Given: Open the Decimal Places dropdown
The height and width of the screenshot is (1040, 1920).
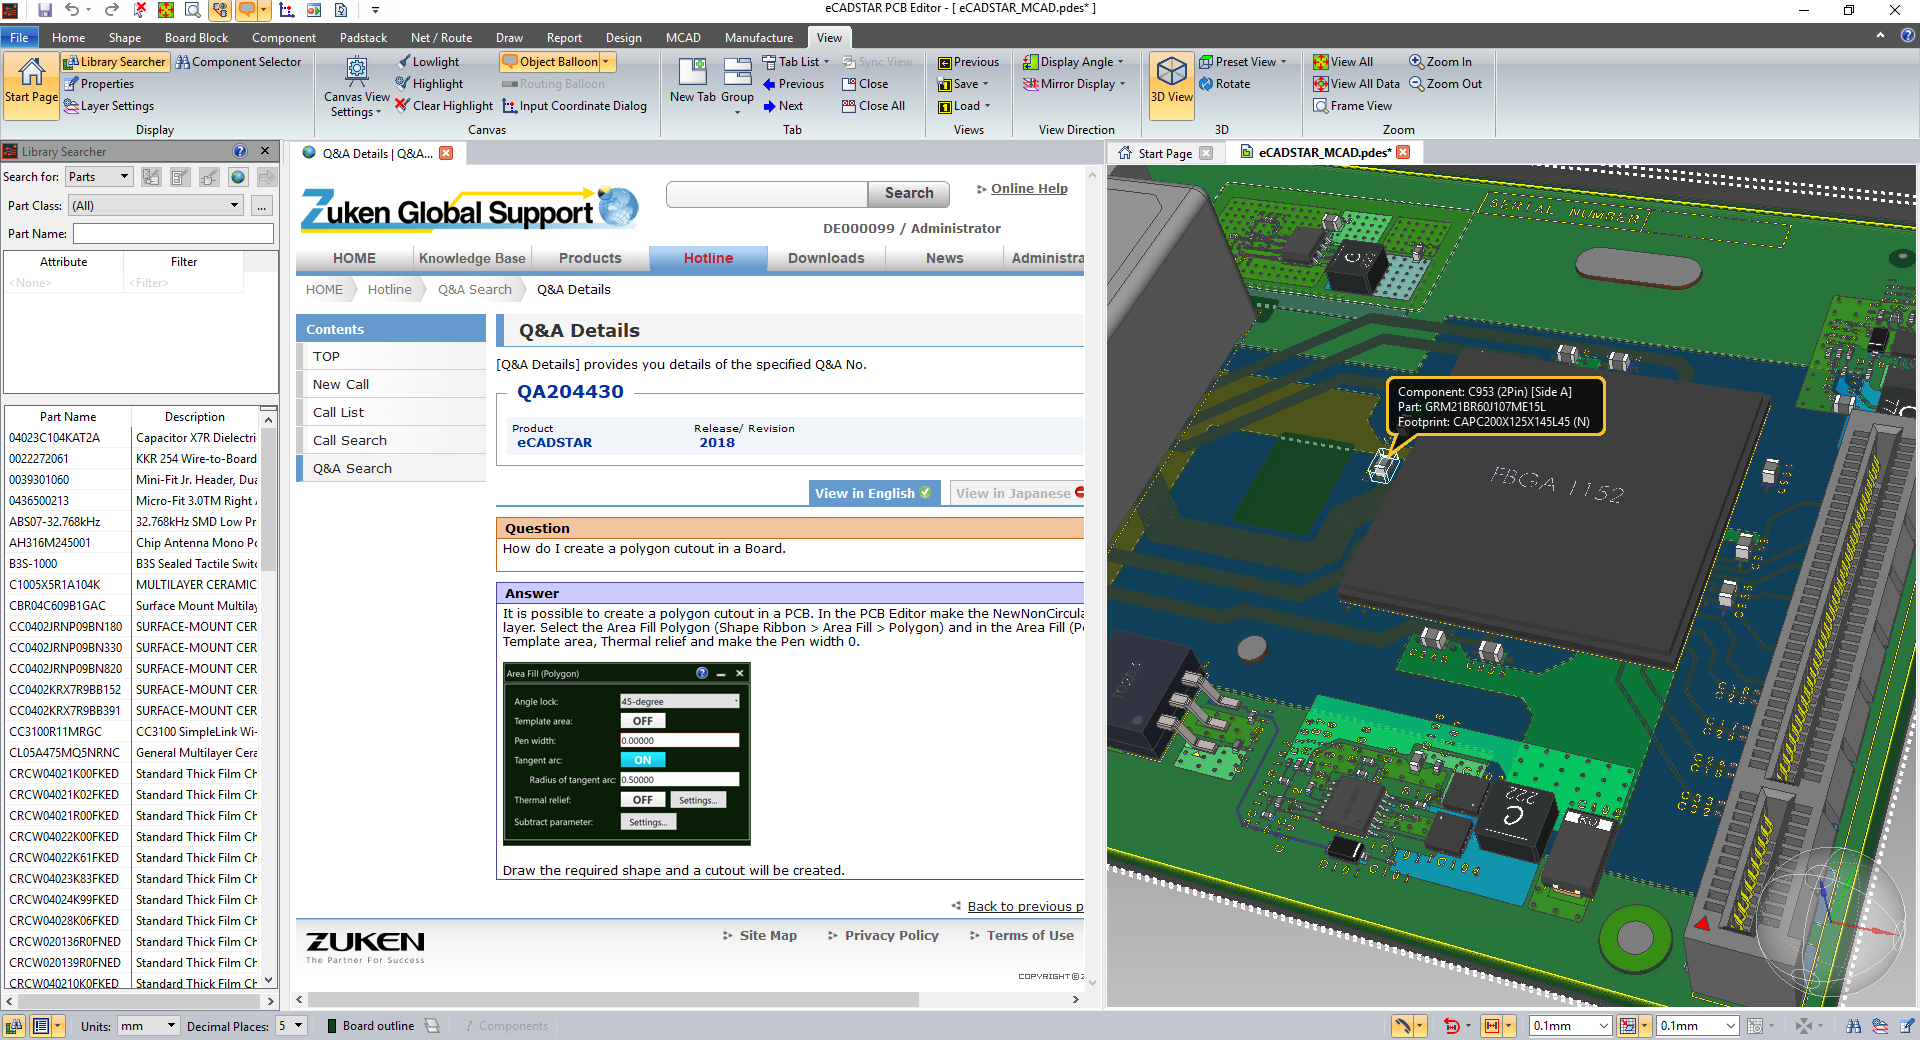Looking at the screenshot, I should coord(291,1026).
